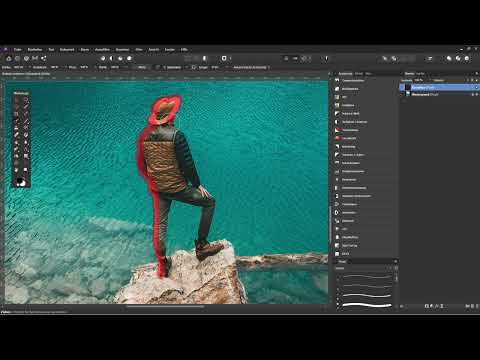Add a Belichtung adjustment
Image resolution: width=480 pixels, height=360 pixels.
click(x=365, y=147)
